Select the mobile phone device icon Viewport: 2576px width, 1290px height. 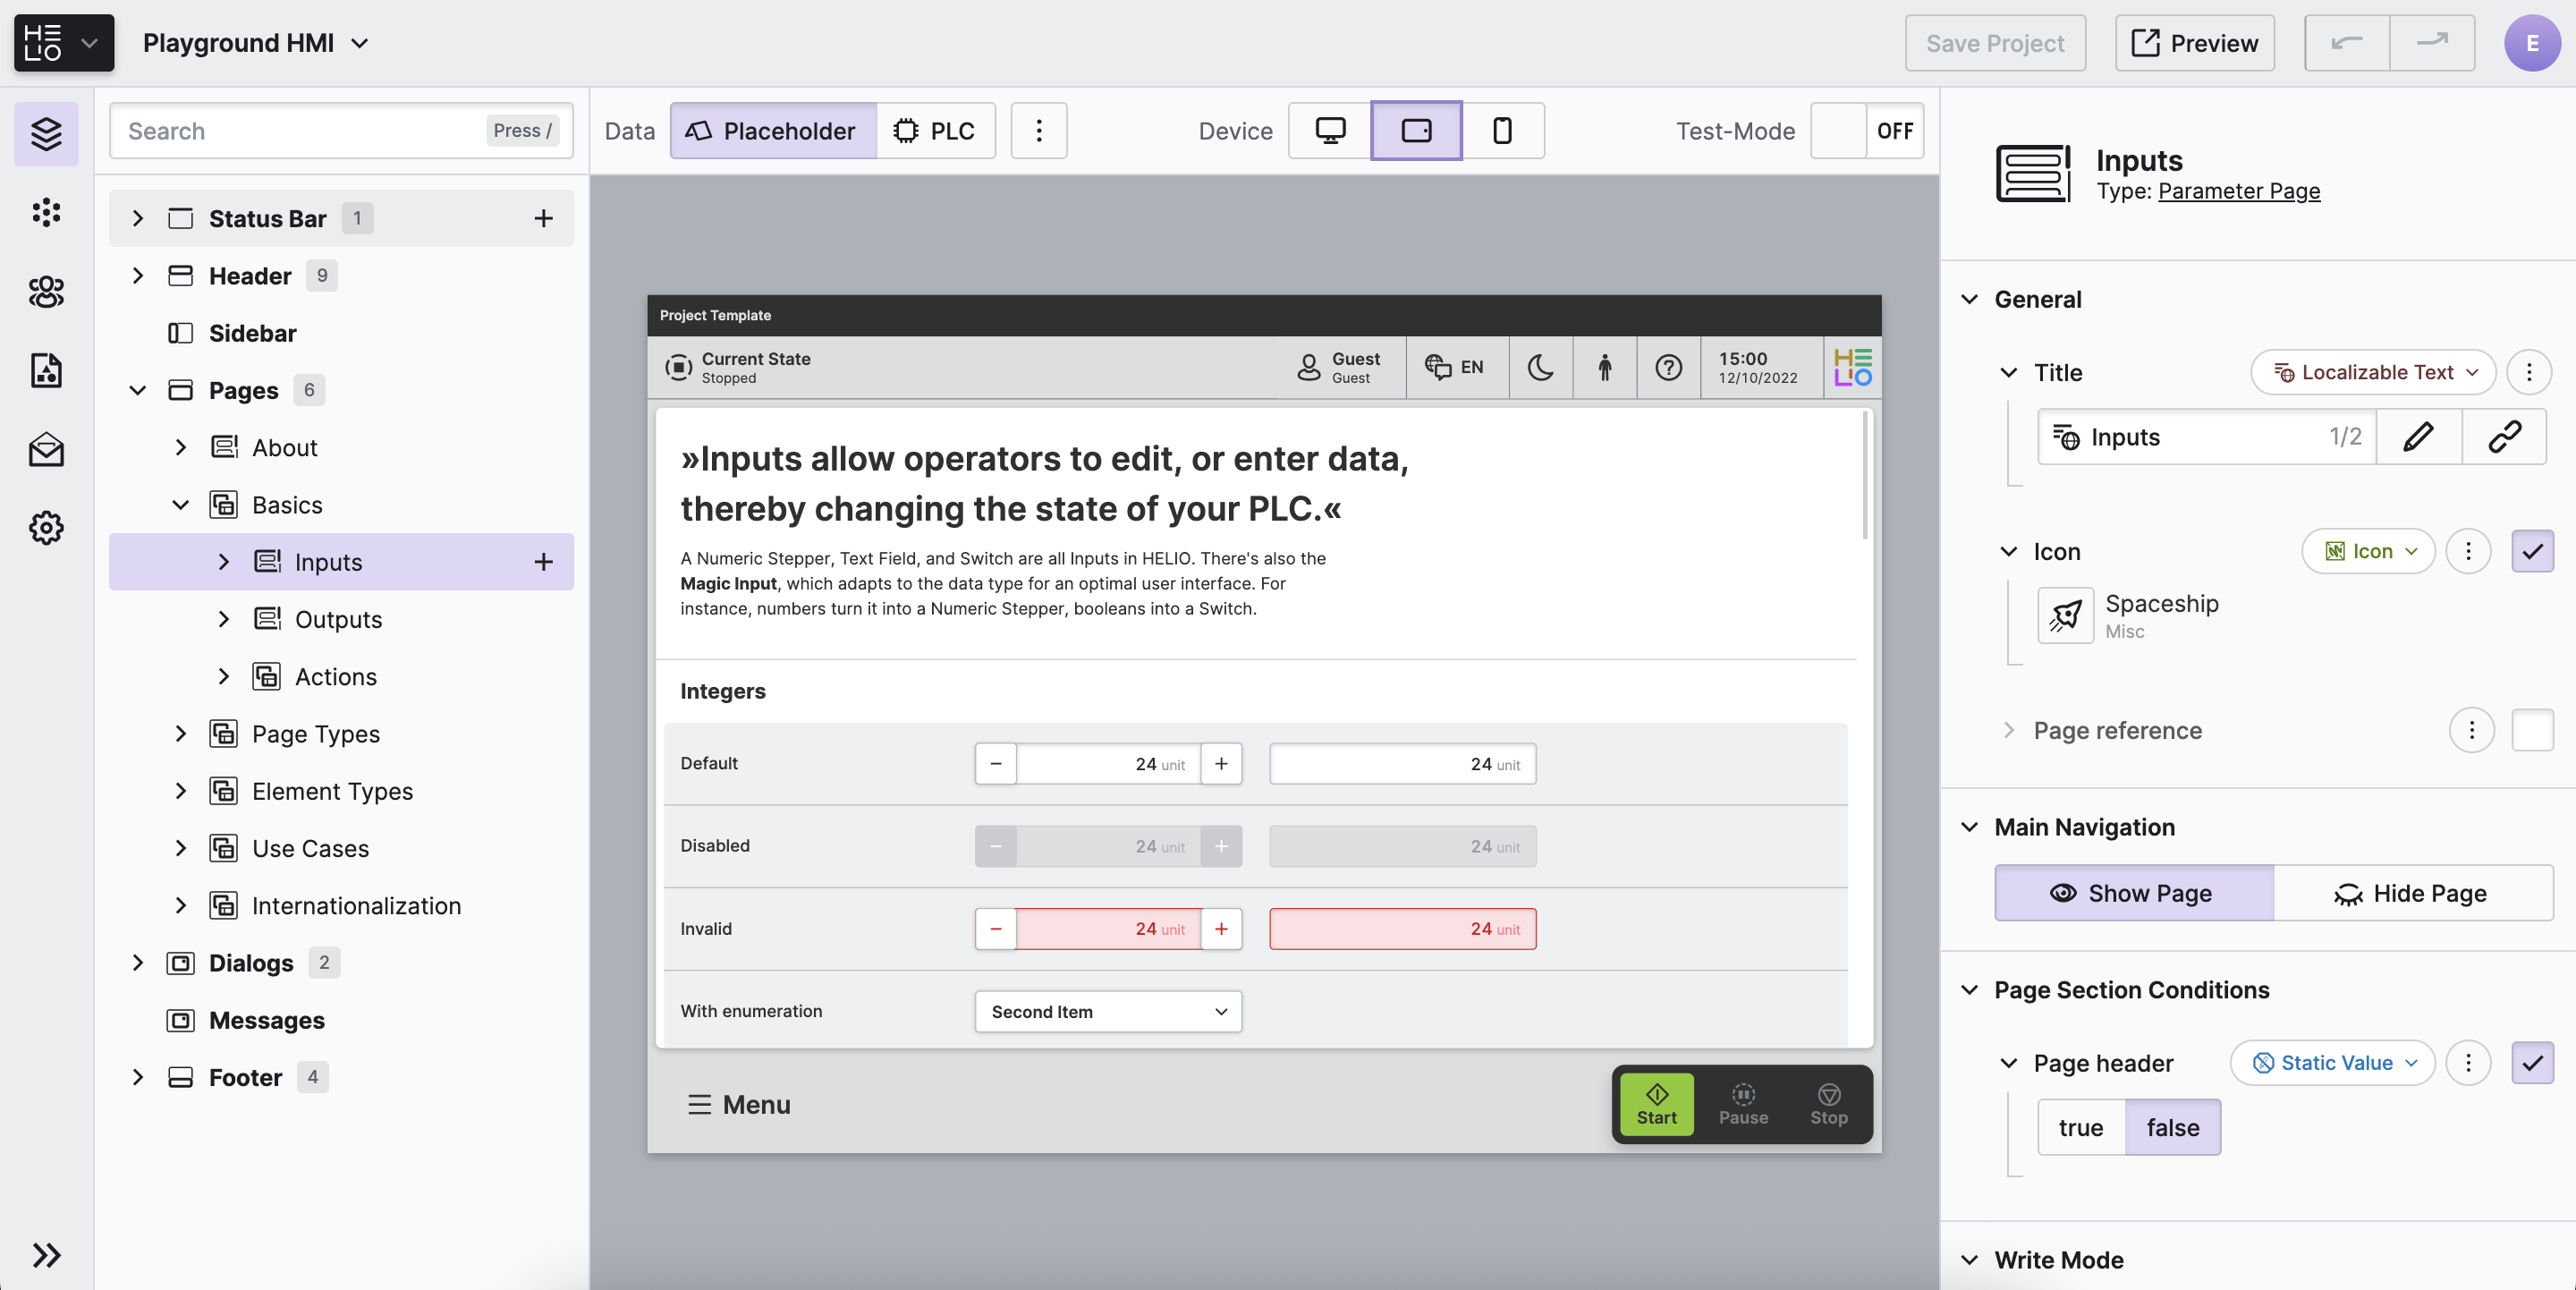(x=1502, y=131)
